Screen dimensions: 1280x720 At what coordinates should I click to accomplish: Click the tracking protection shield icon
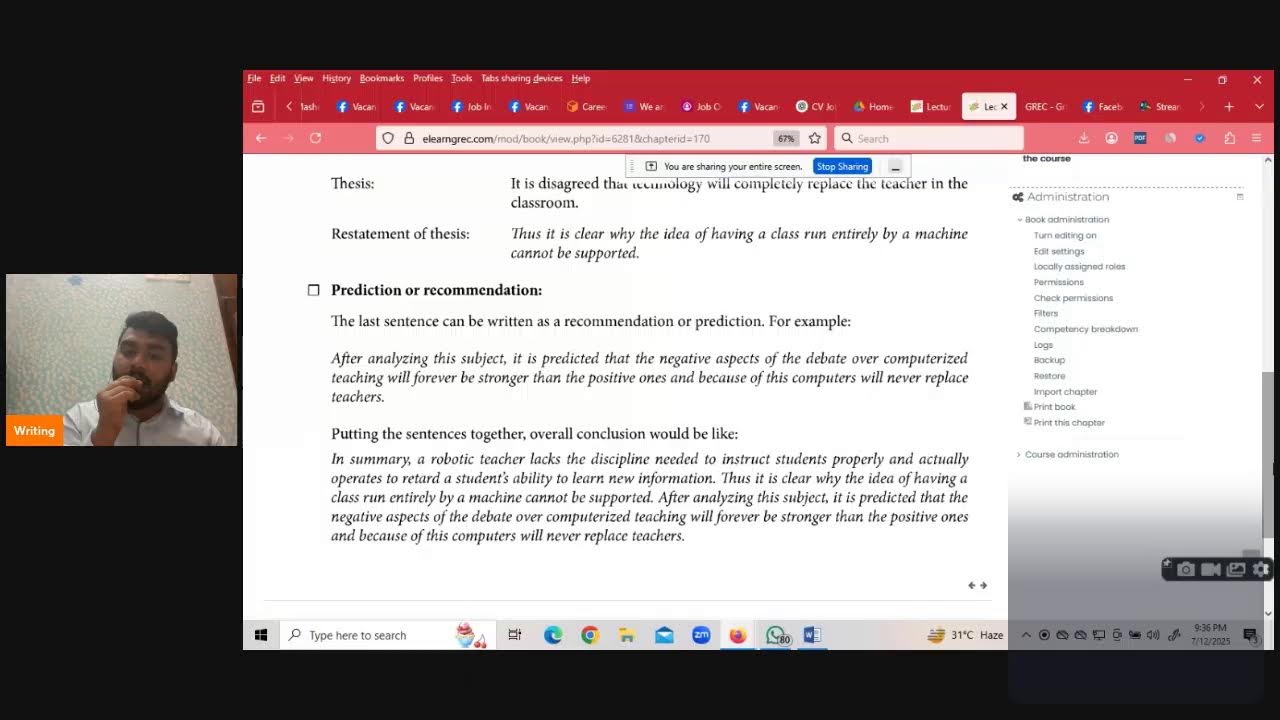(388, 138)
